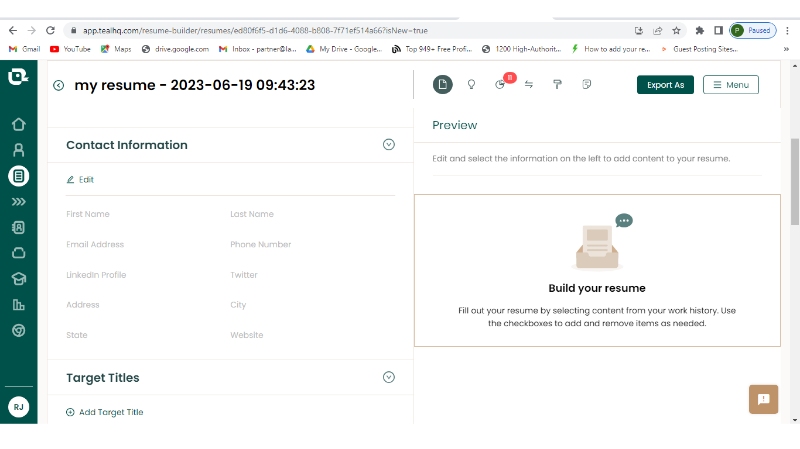Click the note icon in resume toolbar

pos(586,85)
